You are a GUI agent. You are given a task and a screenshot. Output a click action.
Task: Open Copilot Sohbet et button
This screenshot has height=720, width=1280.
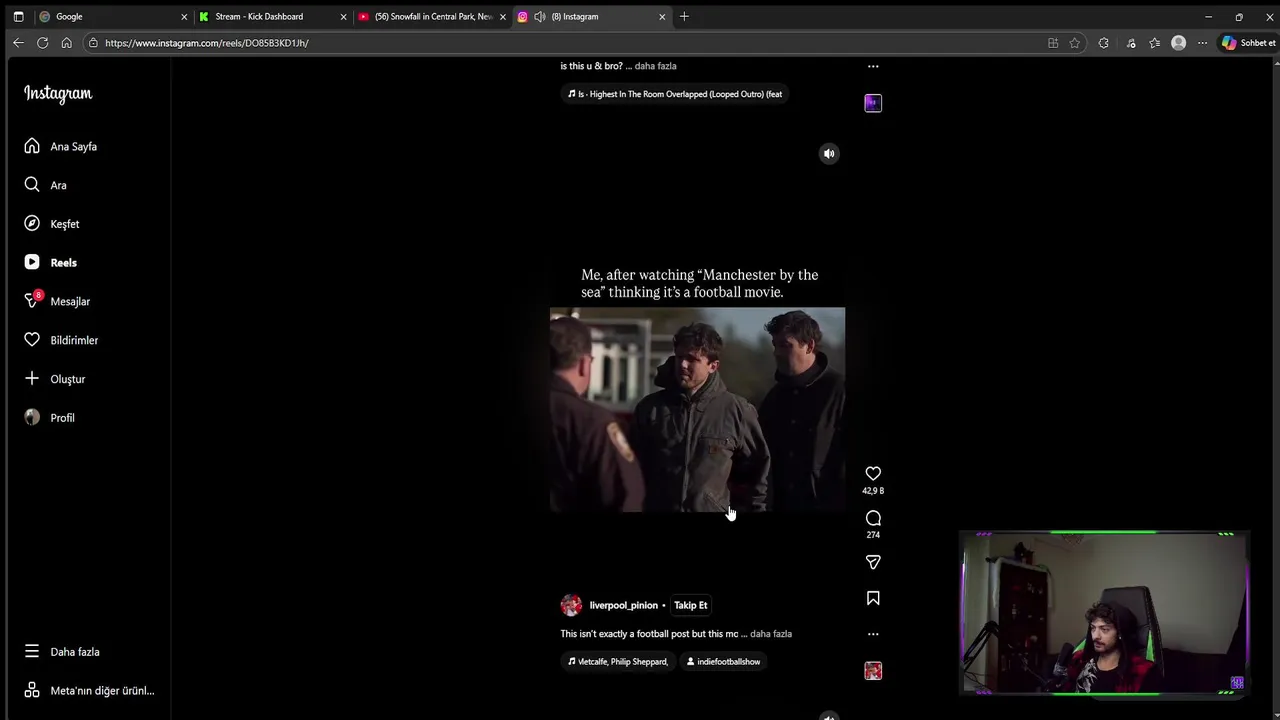click(1248, 43)
